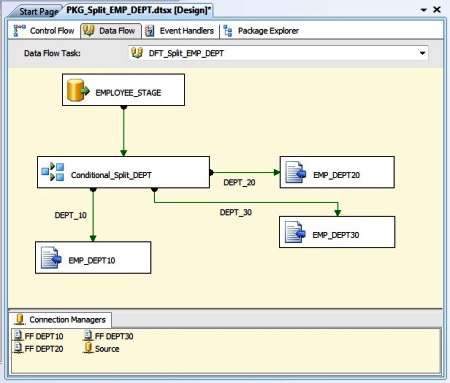Click the DFT_Split_EMP_DEPT task icon in dropdown

click(137, 53)
